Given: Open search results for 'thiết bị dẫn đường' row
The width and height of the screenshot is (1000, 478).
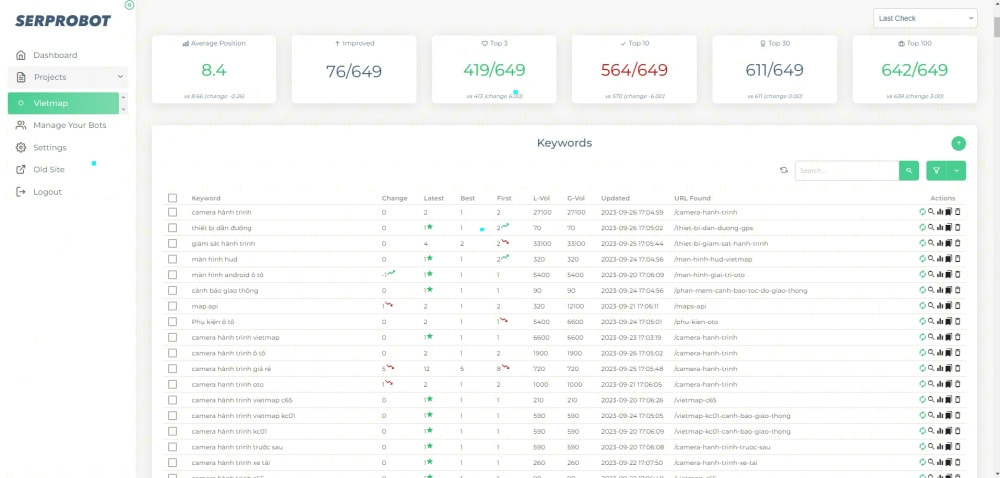Looking at the screenshot, I should coord(931,228).
